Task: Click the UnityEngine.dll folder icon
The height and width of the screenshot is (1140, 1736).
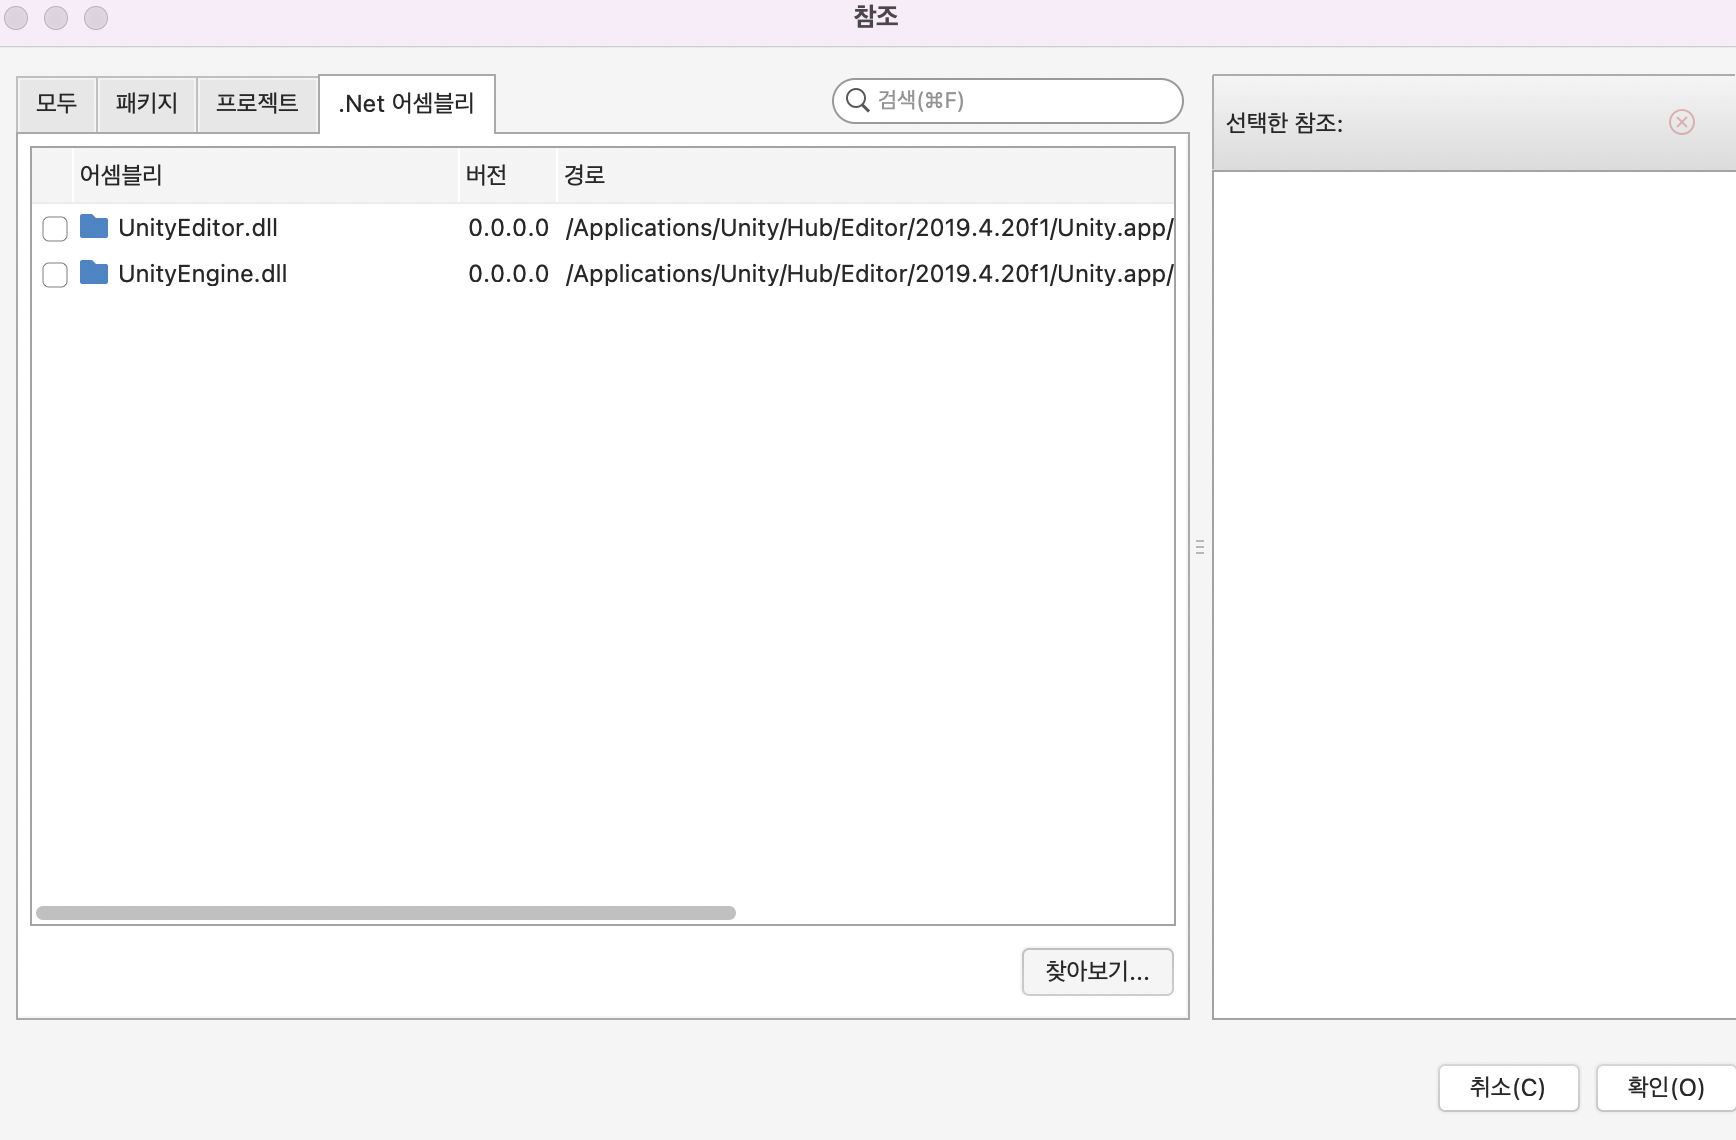Action: [x=94, y=273]
